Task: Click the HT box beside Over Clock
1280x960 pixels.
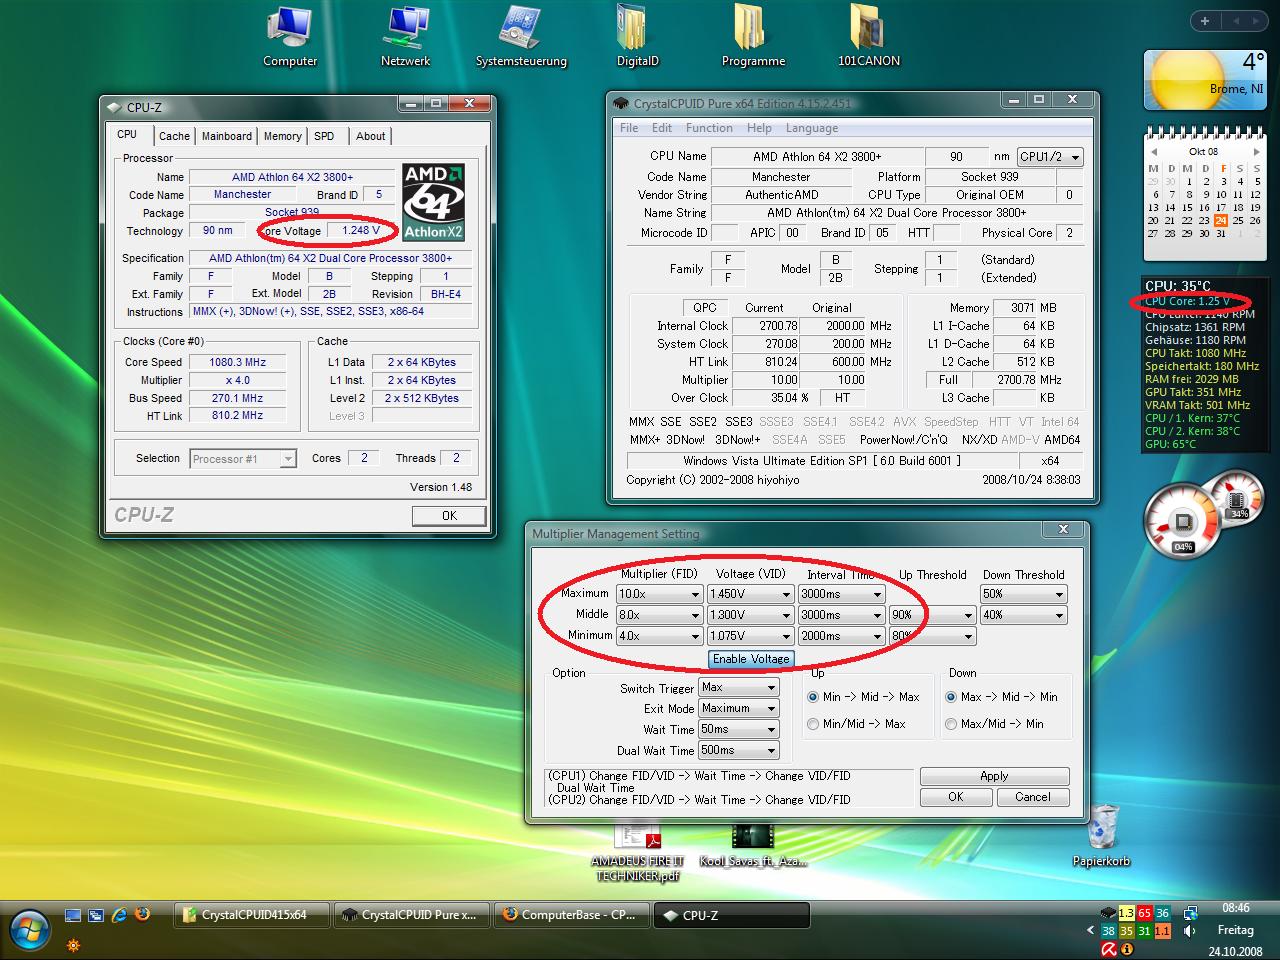Action: tap(842, 398)
